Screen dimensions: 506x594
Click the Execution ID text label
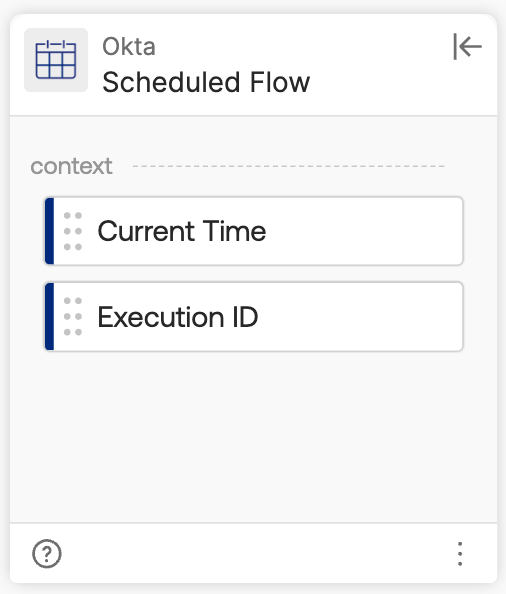click(178, 317)
